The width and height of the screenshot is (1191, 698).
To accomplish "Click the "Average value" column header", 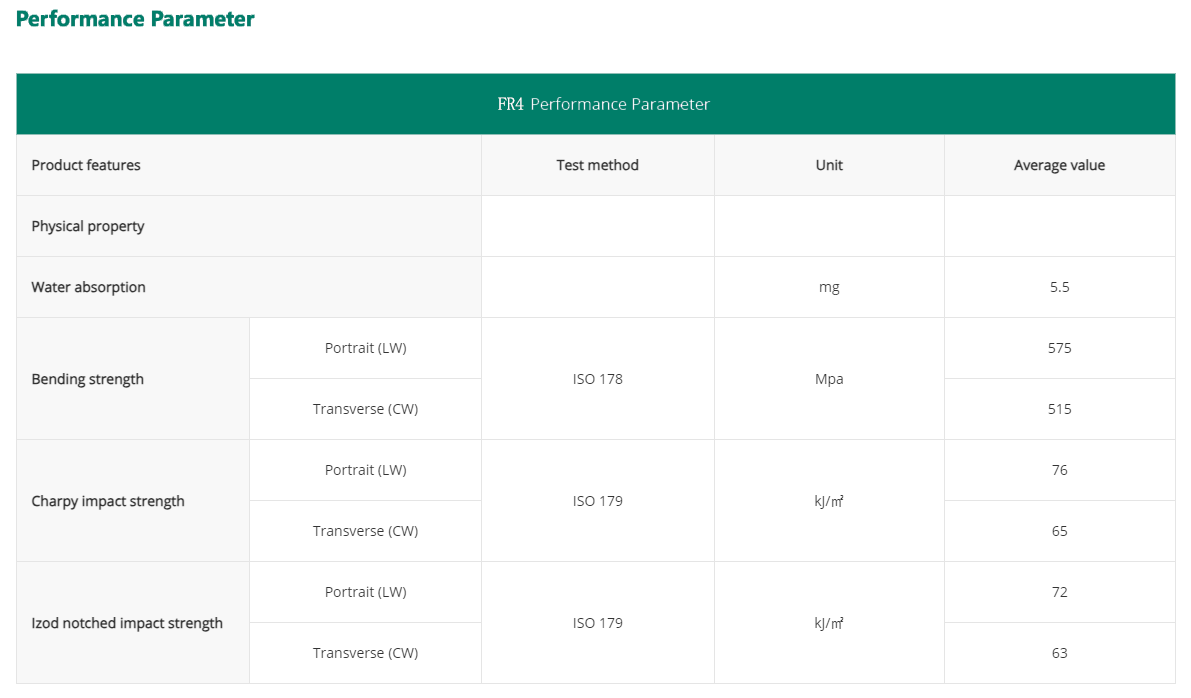I will 1059,165.
